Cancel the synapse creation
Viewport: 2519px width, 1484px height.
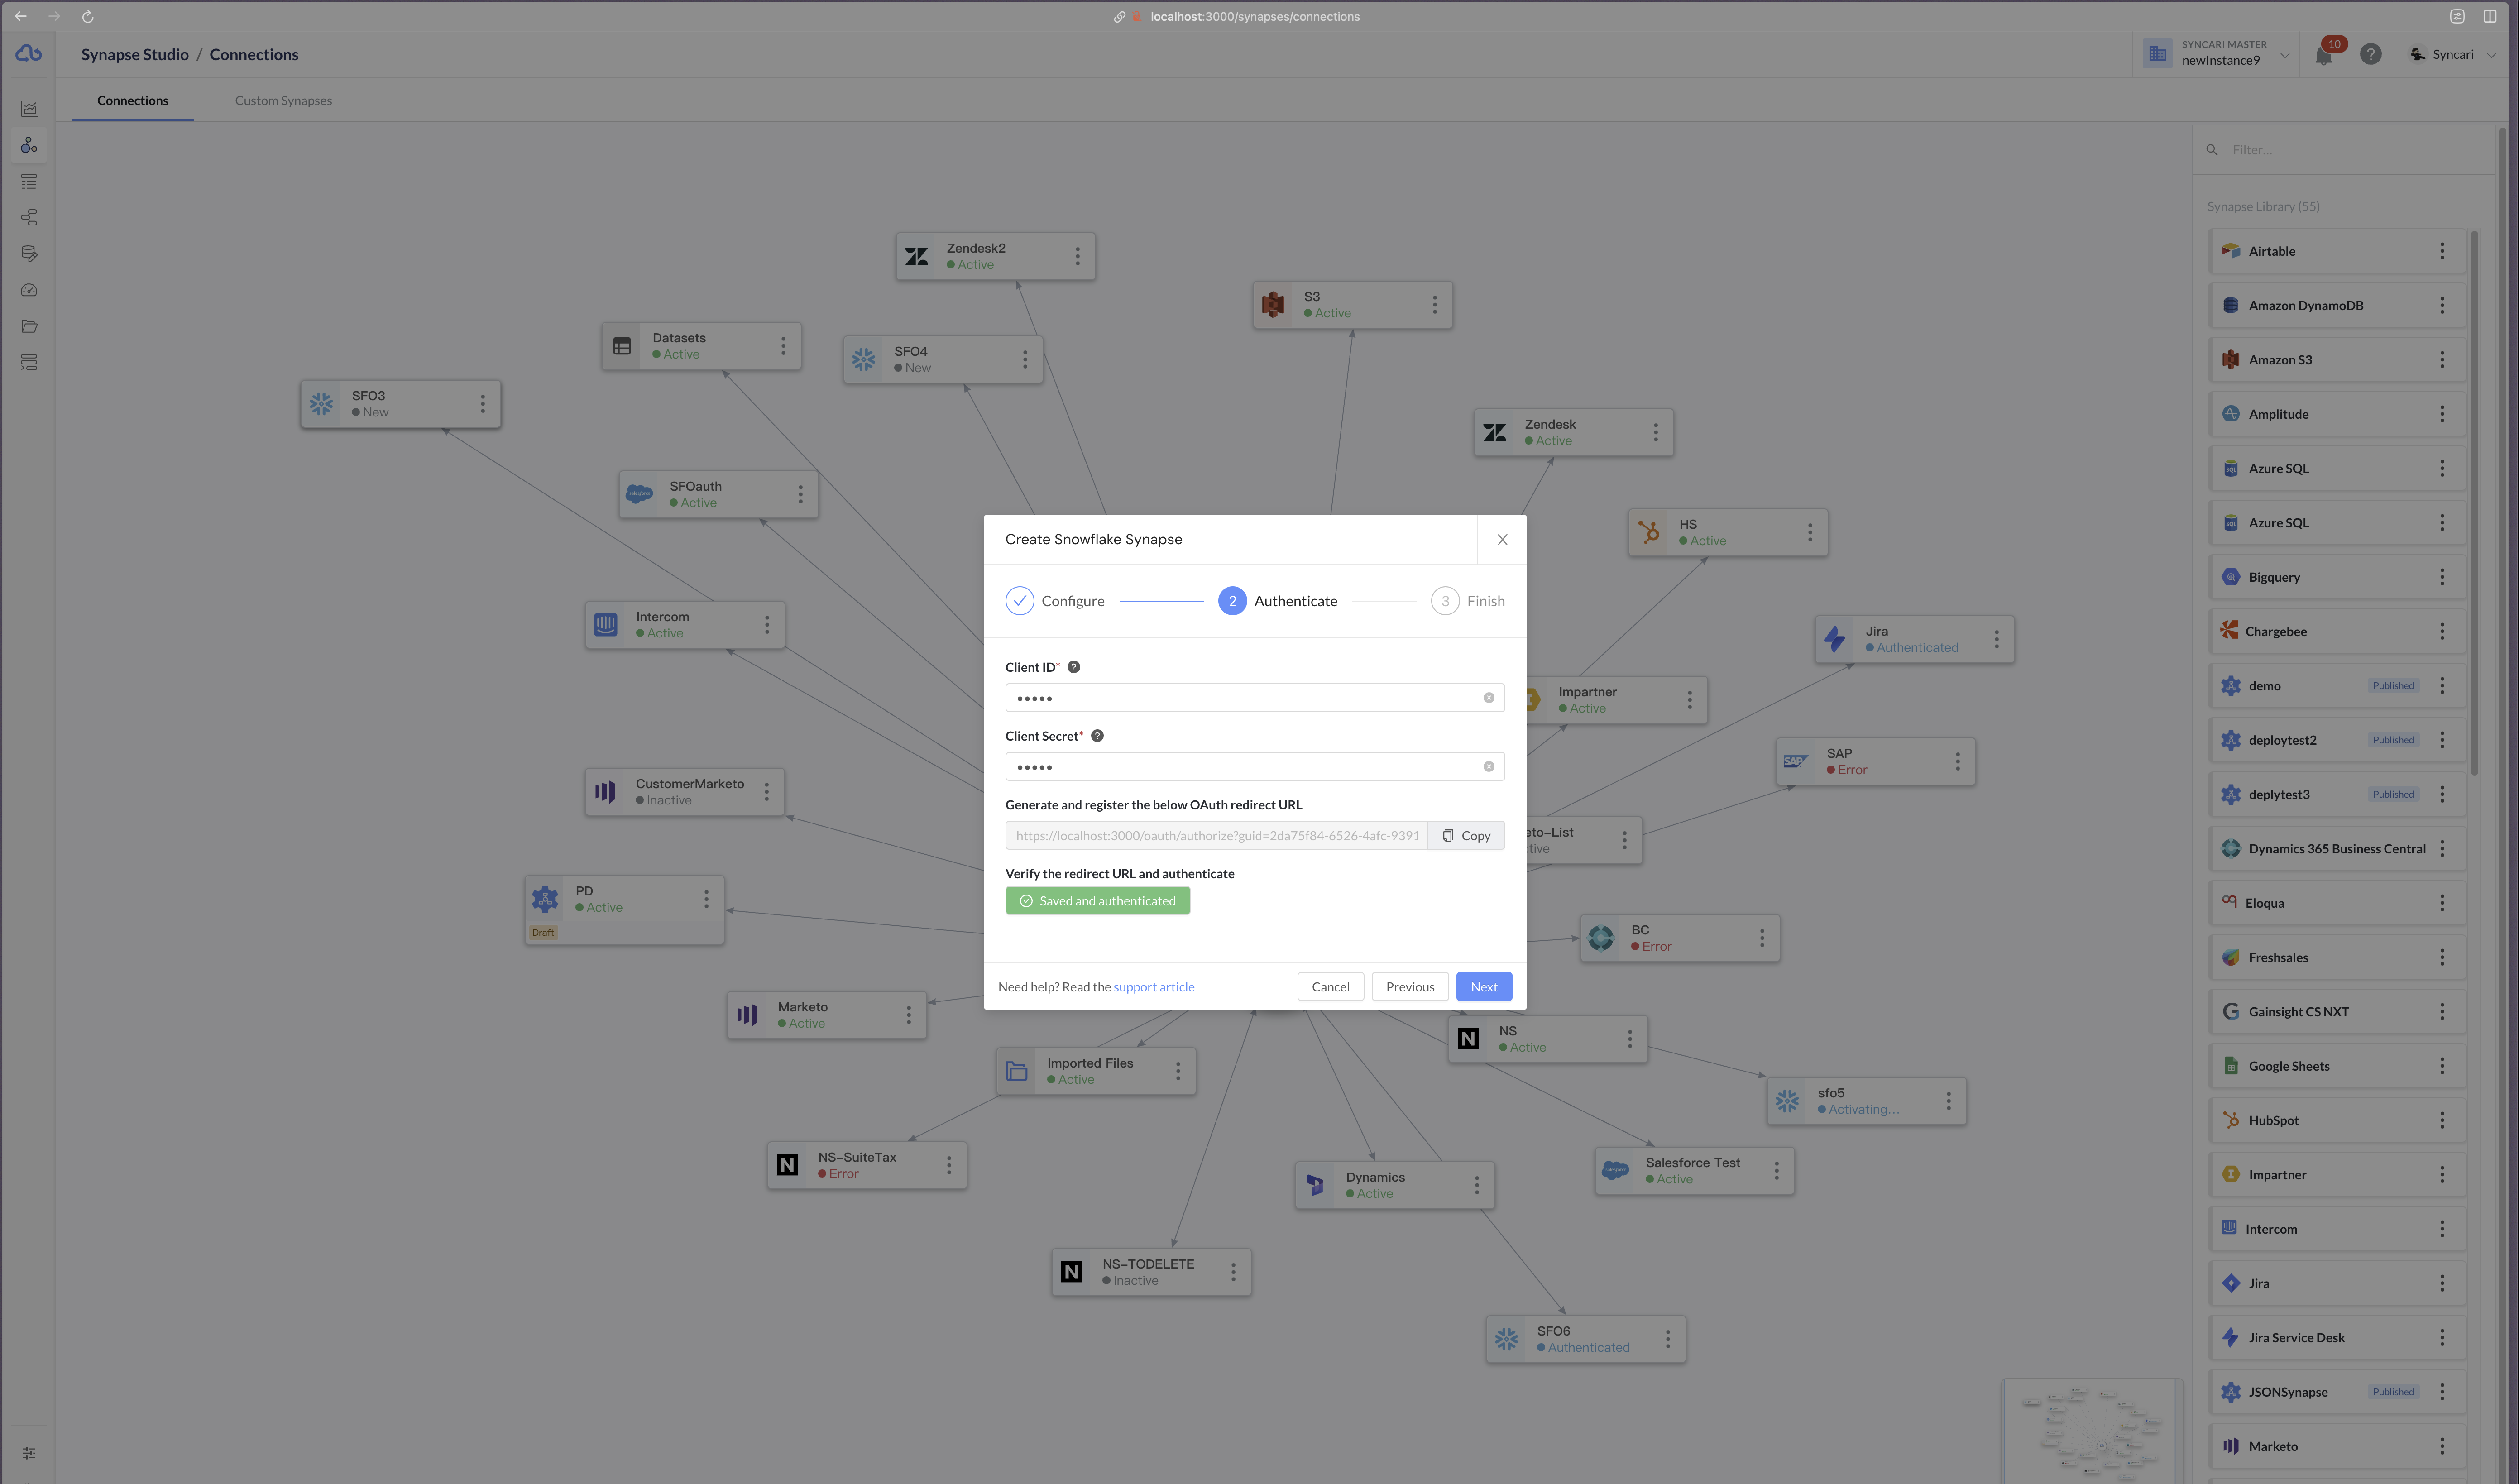pos(1330,987)
